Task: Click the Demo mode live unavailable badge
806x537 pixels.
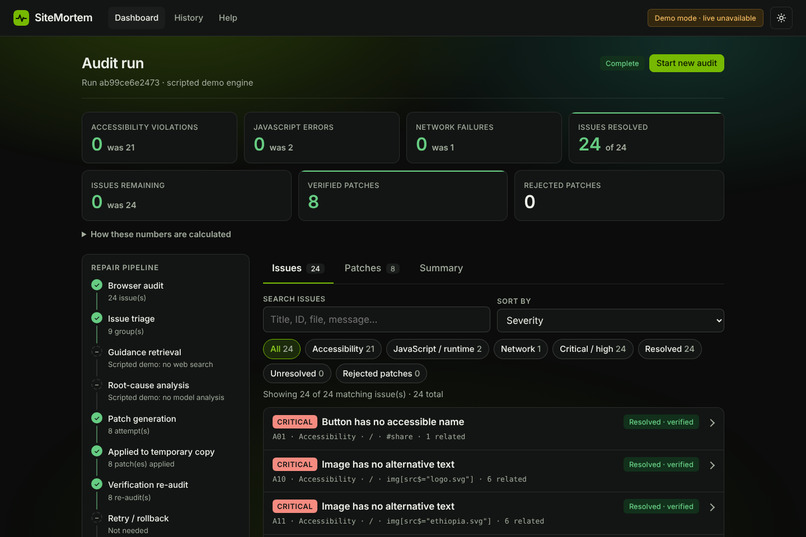Action: 705,18
